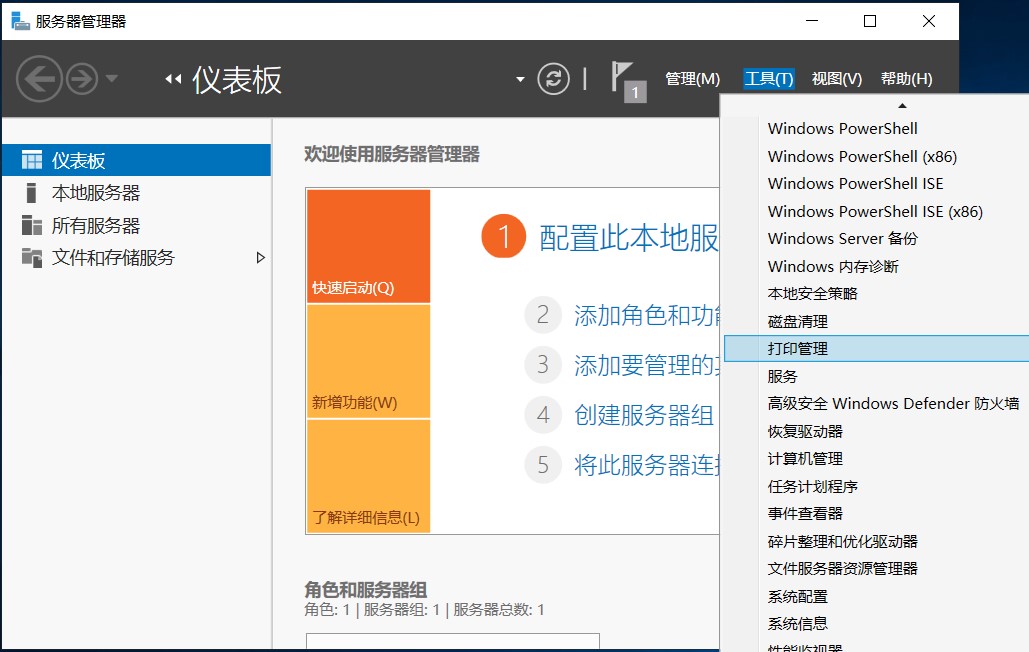Open the notifications flag icon
This screenshot has height=652, width=1029.
[x=629, y=81]
